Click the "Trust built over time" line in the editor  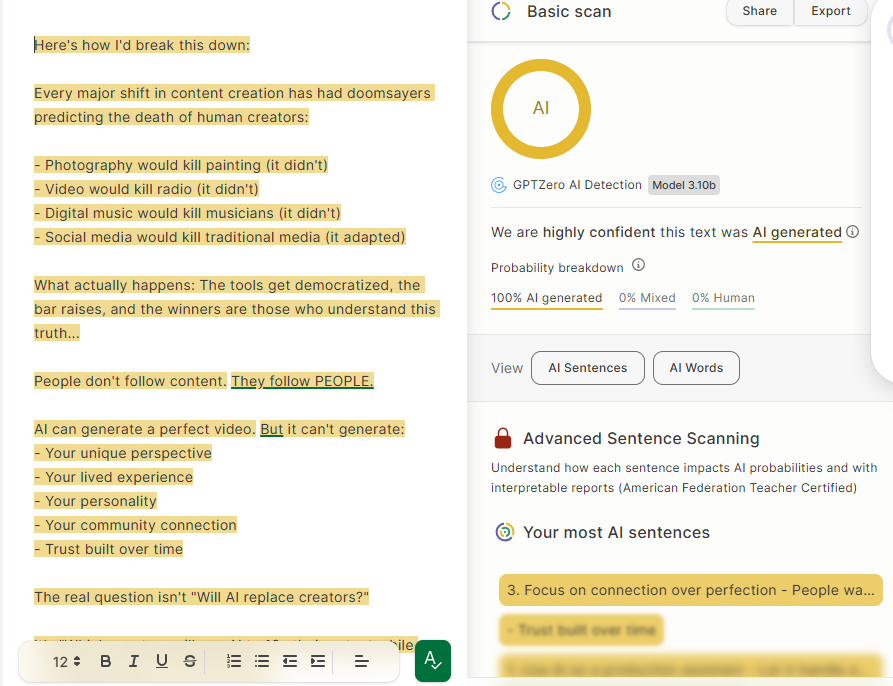point(109,549)
